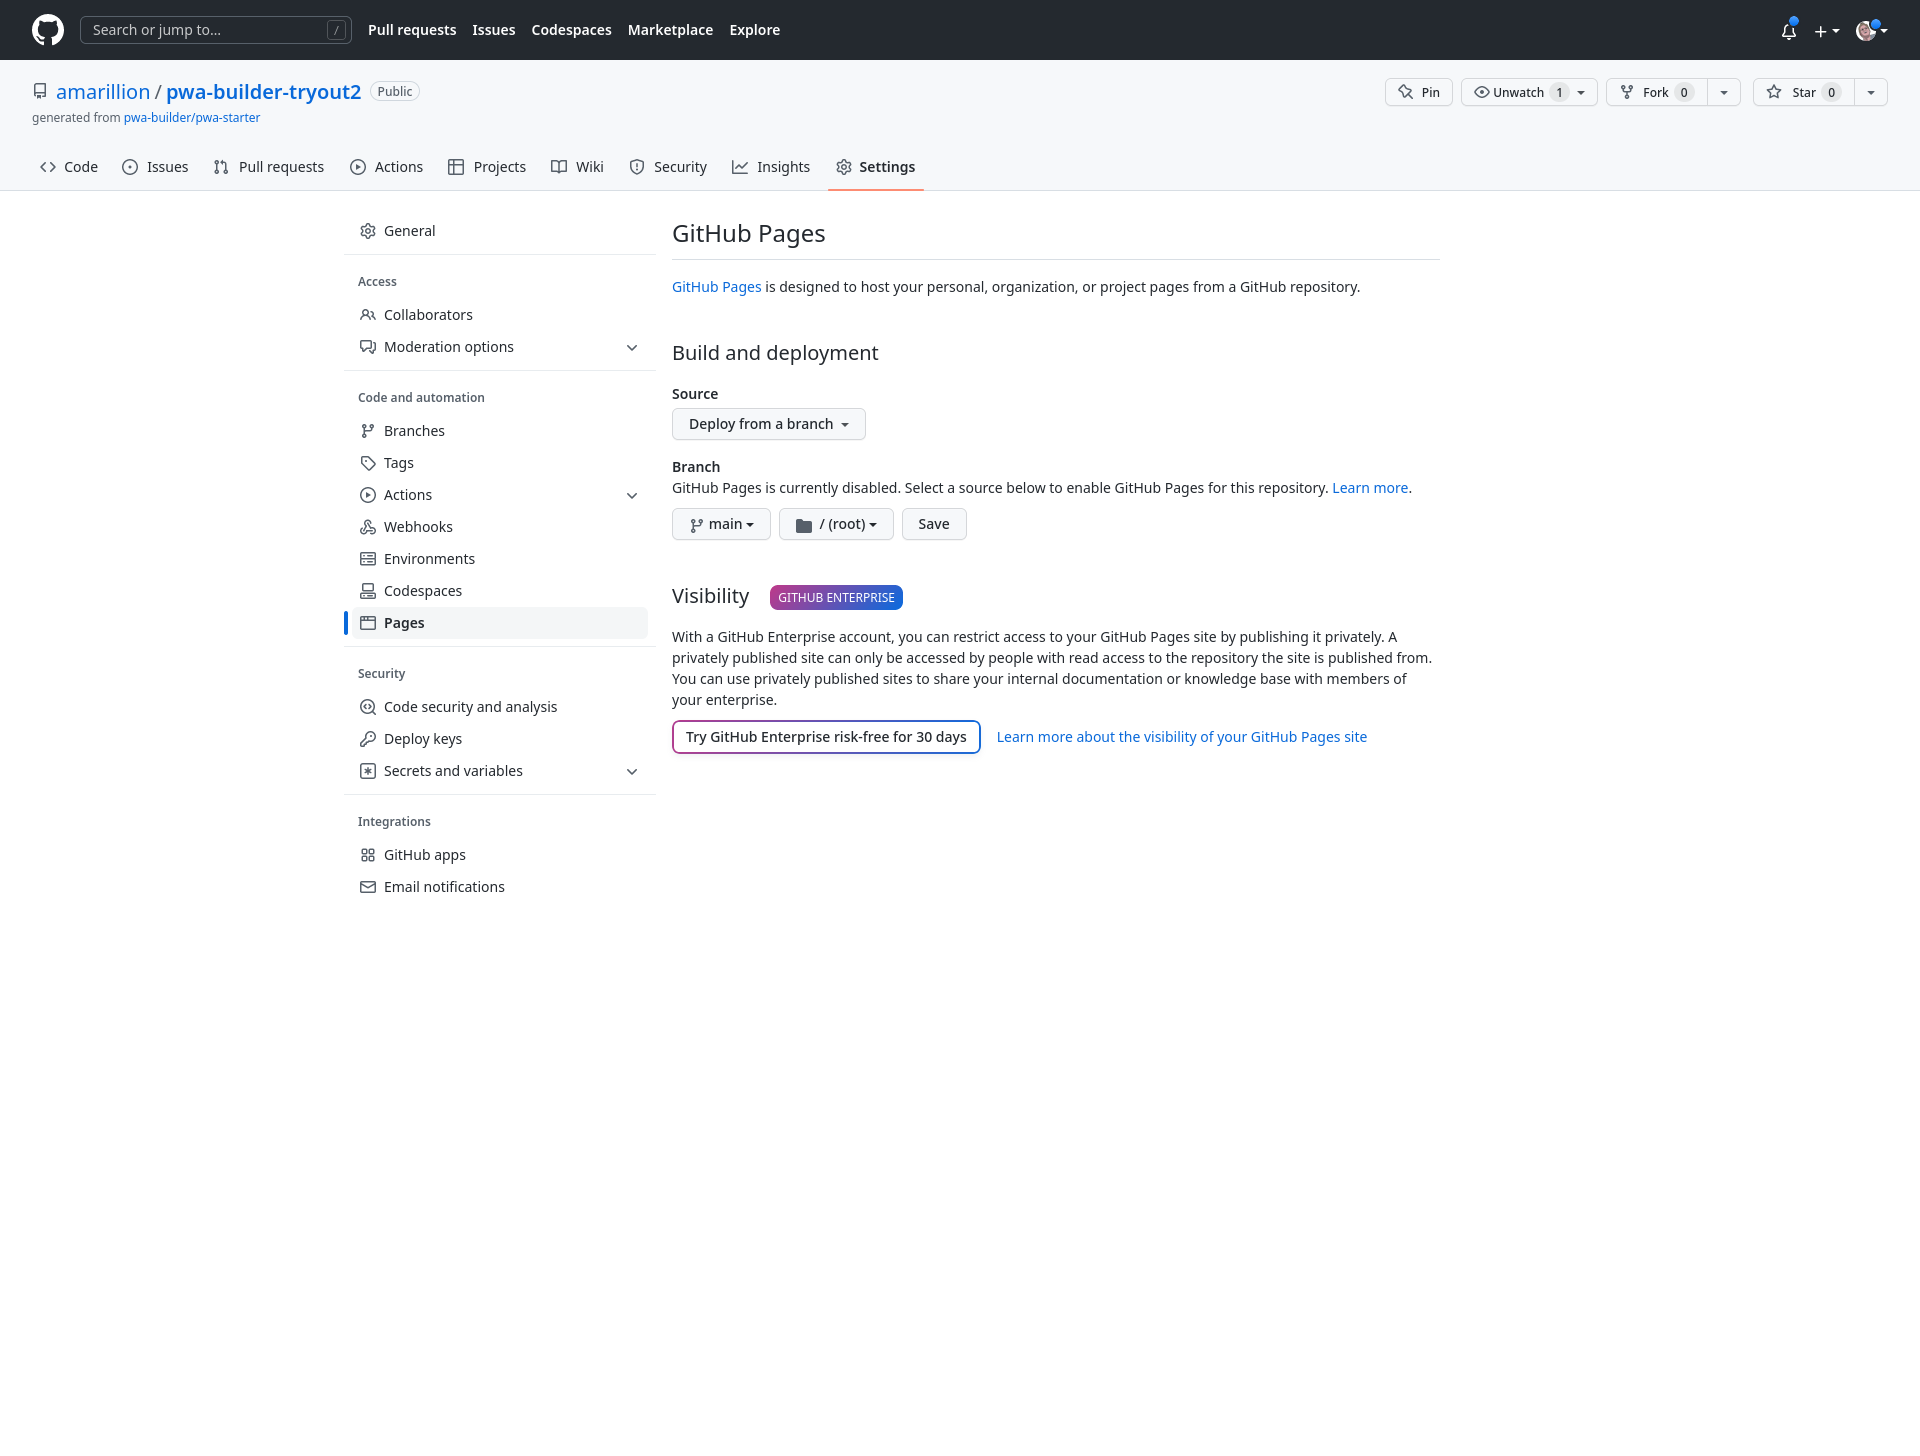The image size is (1920, 1456).
Task: Expand the Actions settings submenu
Action: (x=632, y=495)
